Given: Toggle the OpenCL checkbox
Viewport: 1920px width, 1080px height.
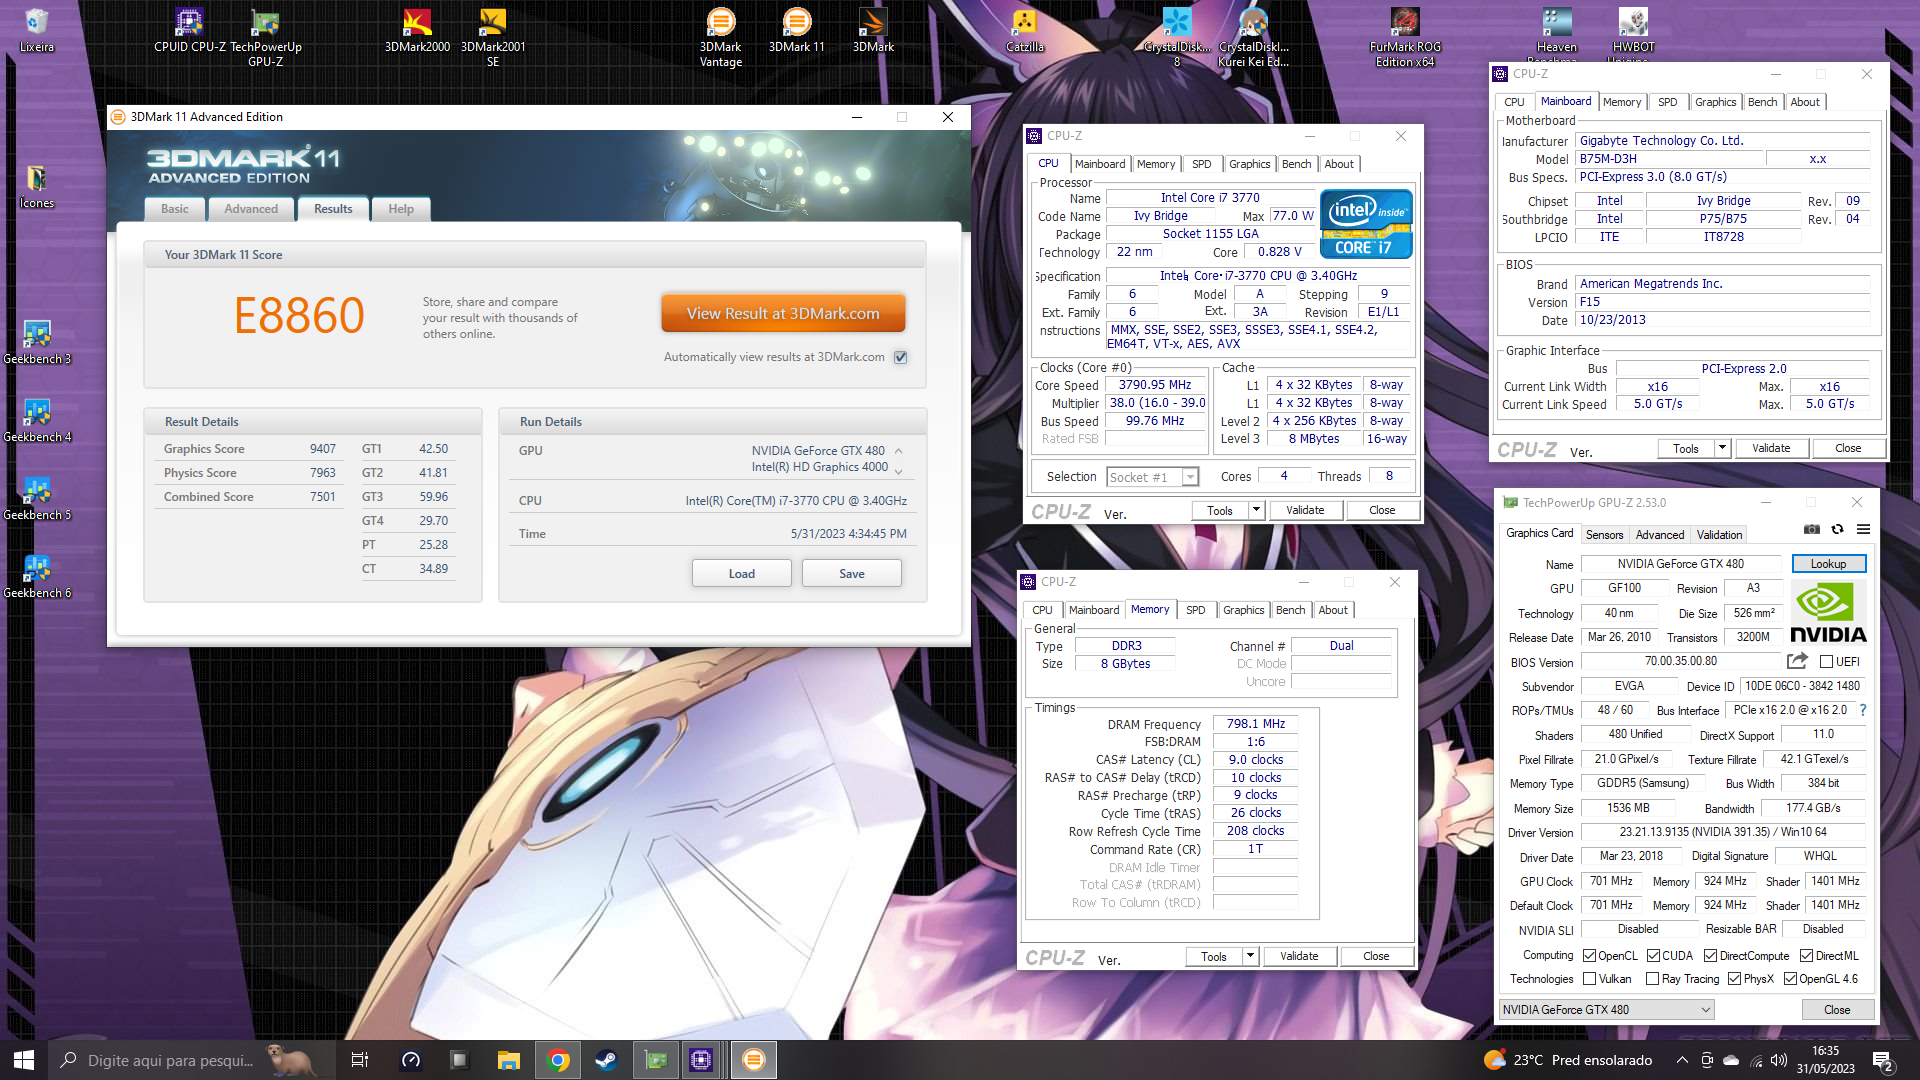Looking at the screenshot, I should [x=1589, y=956].
